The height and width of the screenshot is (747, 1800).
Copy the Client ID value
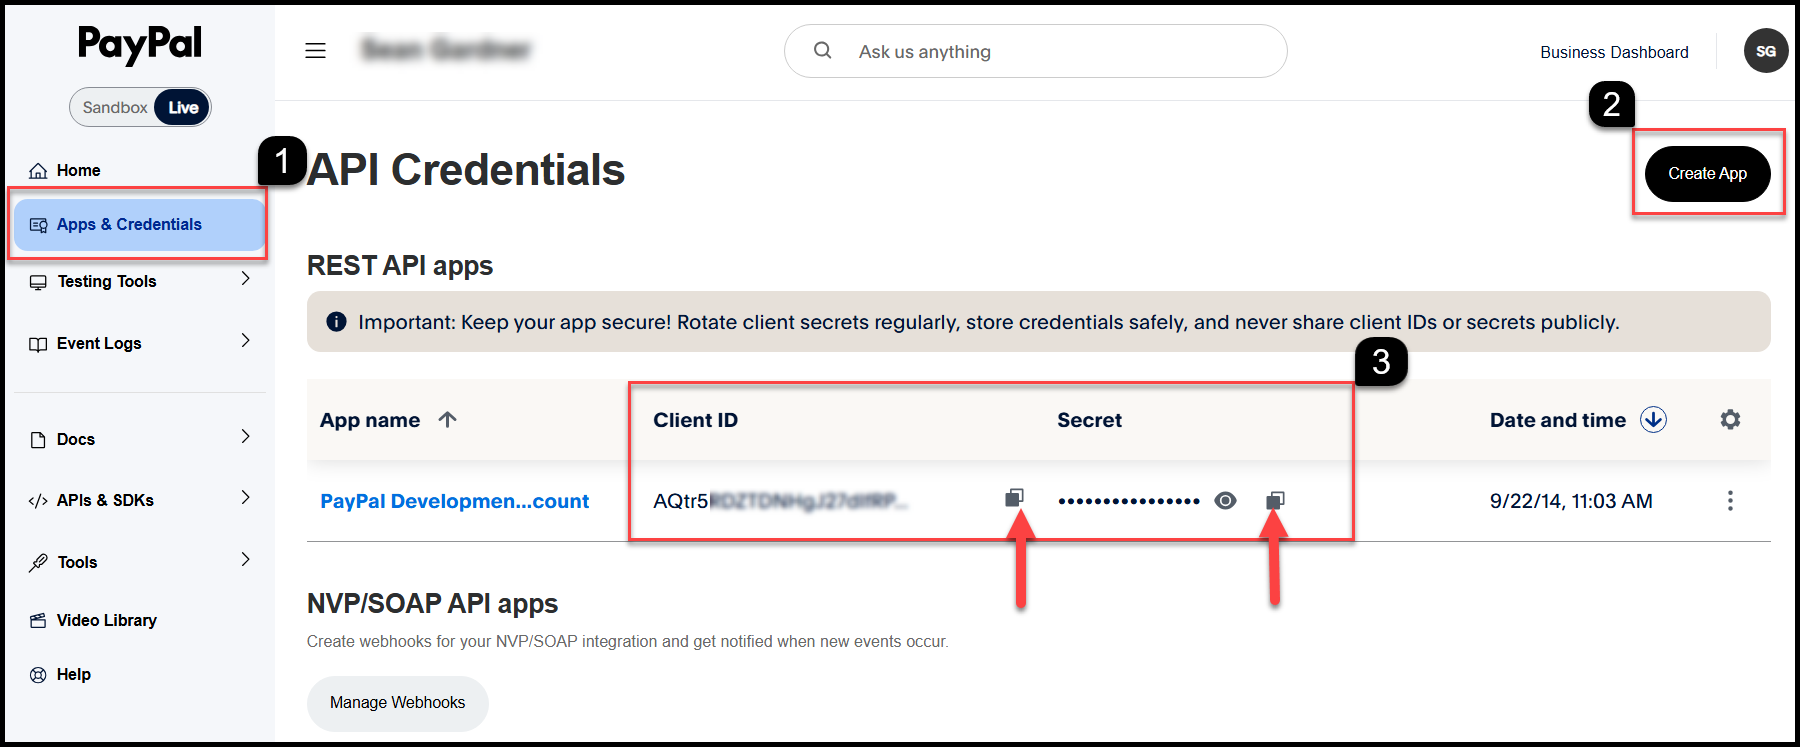click(1014, 498)
